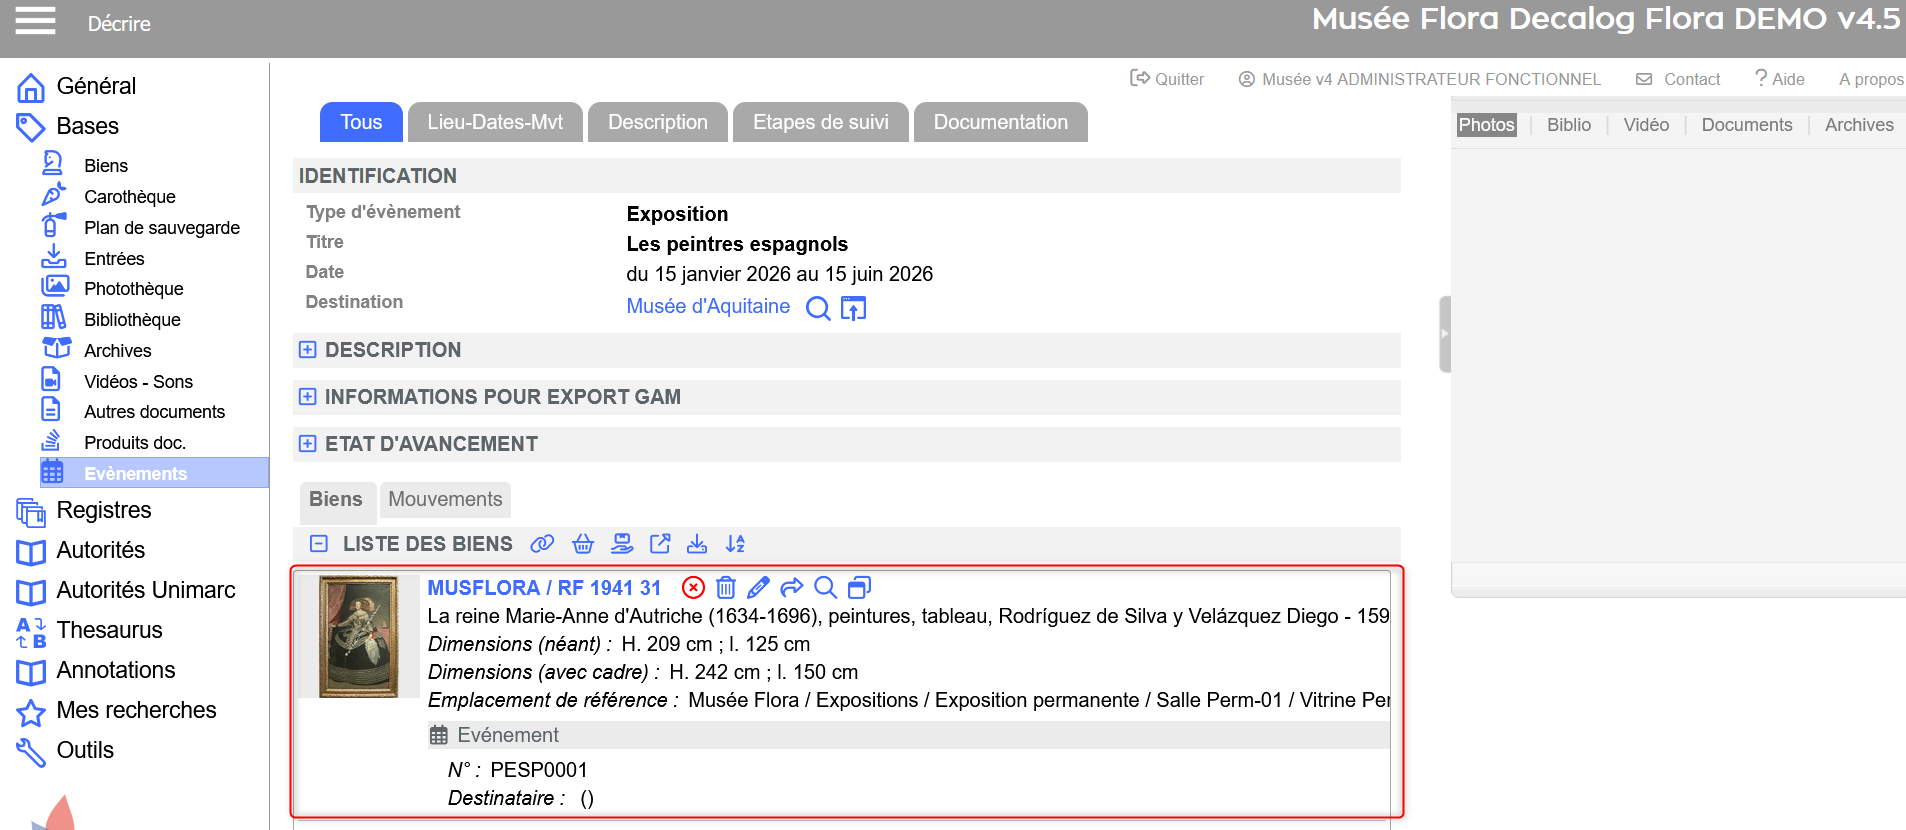Click the MUSFLORA / RF 1941 31 link
Image resolution: width=1906 pixels, height=830 pixels.
544,588
